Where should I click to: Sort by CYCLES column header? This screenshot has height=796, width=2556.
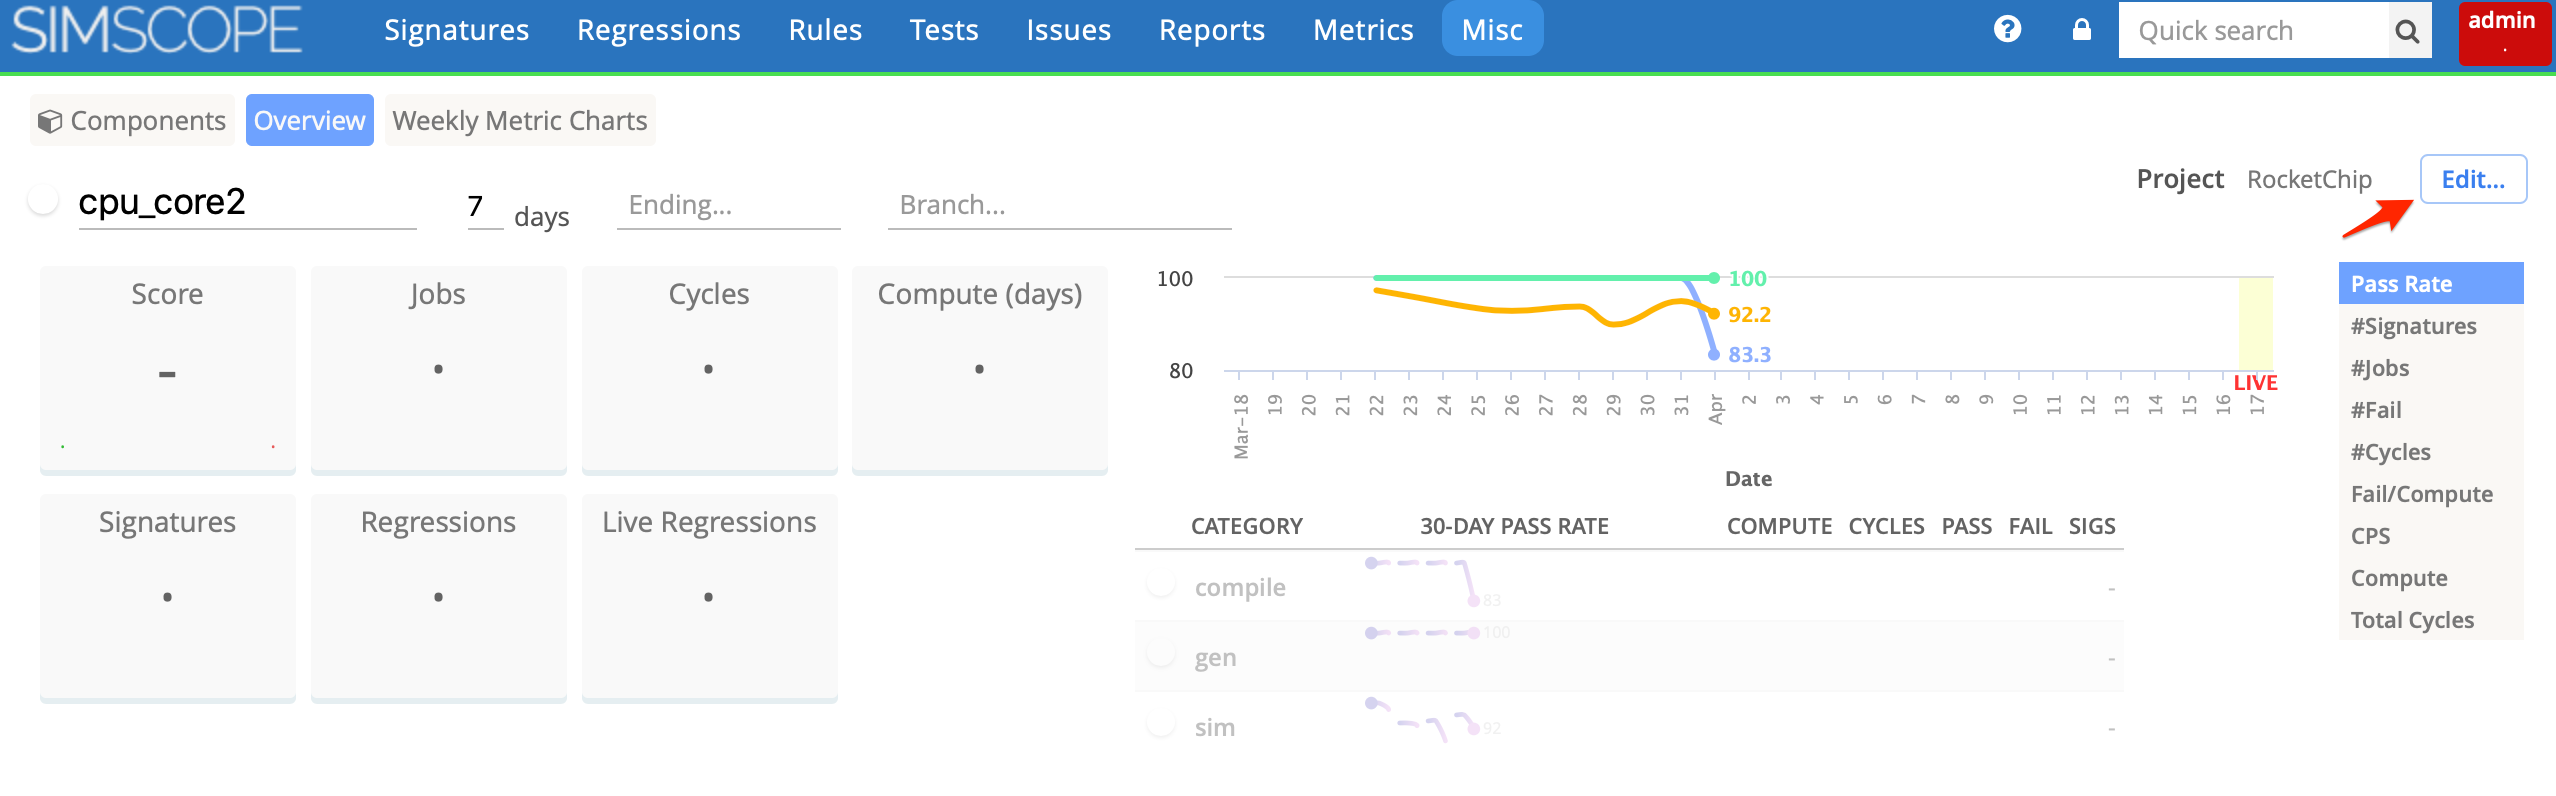[1886, 526]
